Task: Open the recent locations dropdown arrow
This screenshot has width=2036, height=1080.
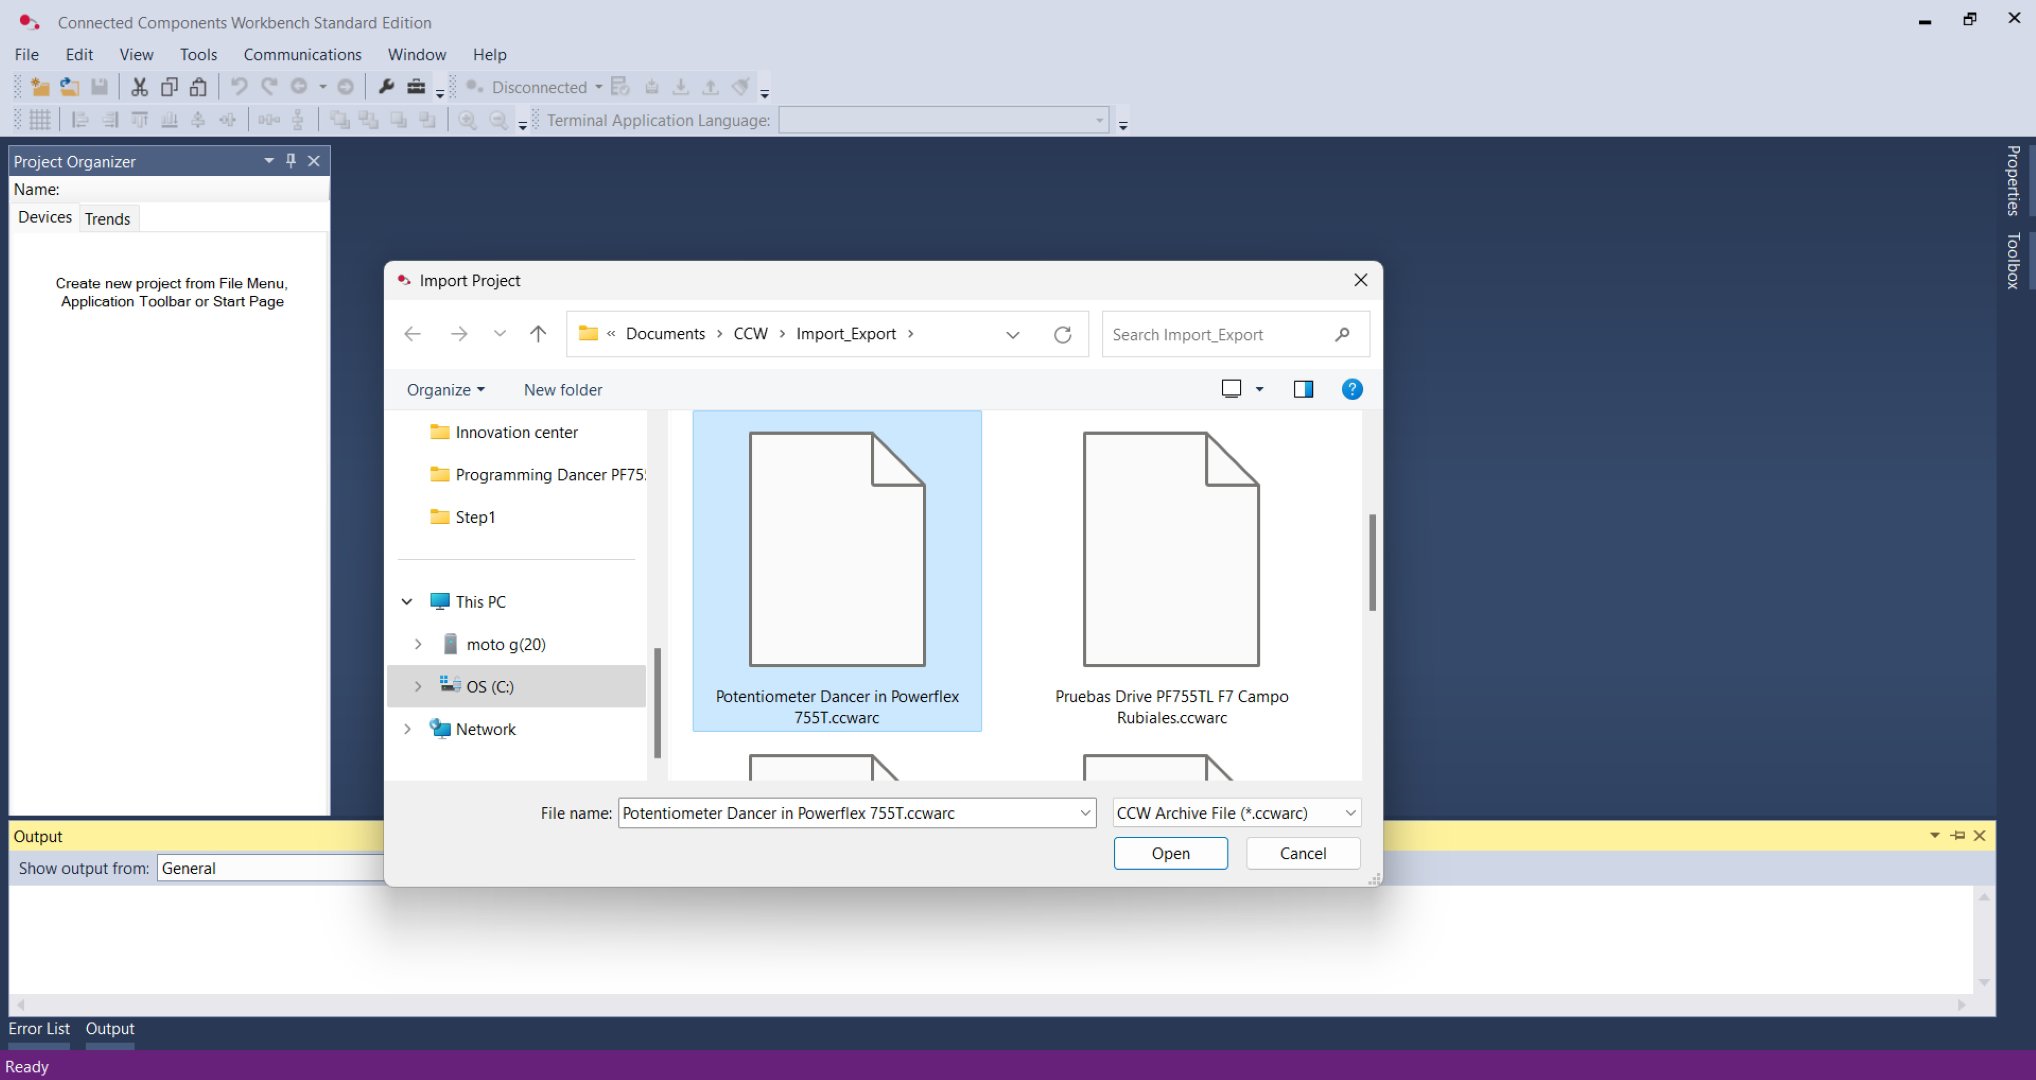Action: [x=500, y=334]
